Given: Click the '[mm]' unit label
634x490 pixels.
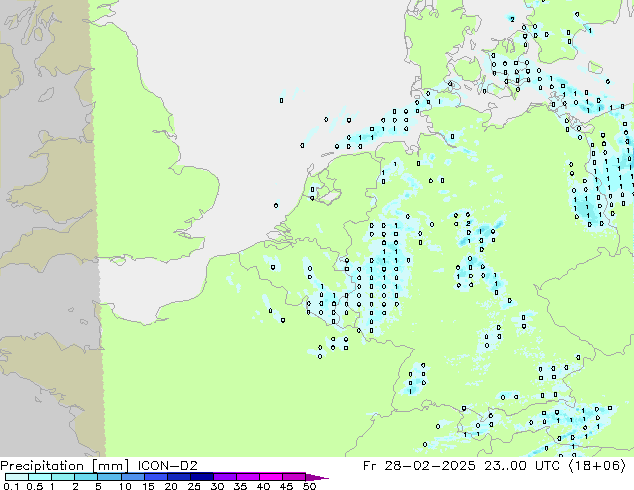Looking at the screenshot, I should pyautogui.click(x=110, y=466).
